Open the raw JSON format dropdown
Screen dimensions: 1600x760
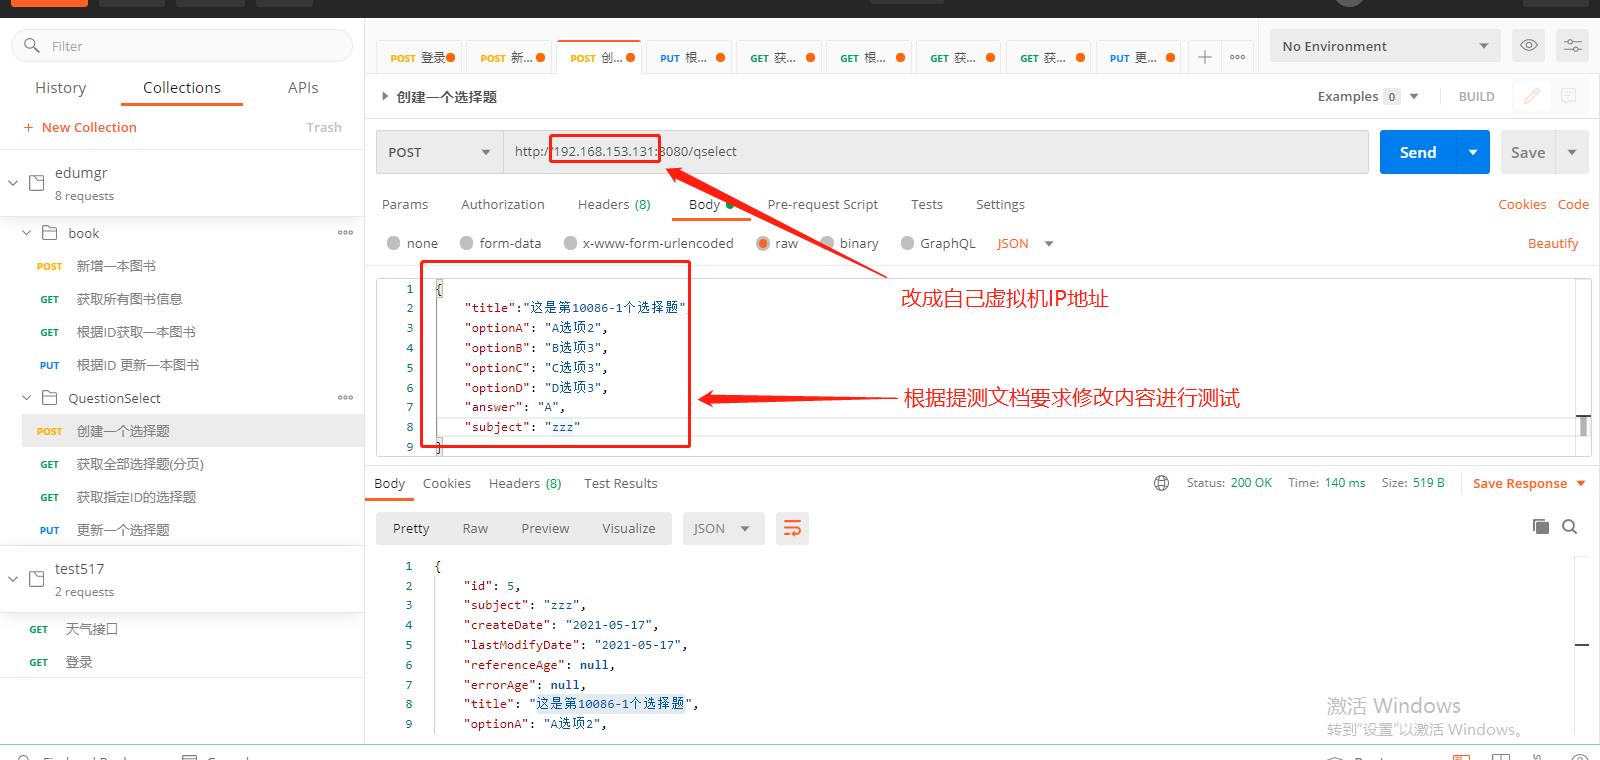click(x=1025, y=243)
